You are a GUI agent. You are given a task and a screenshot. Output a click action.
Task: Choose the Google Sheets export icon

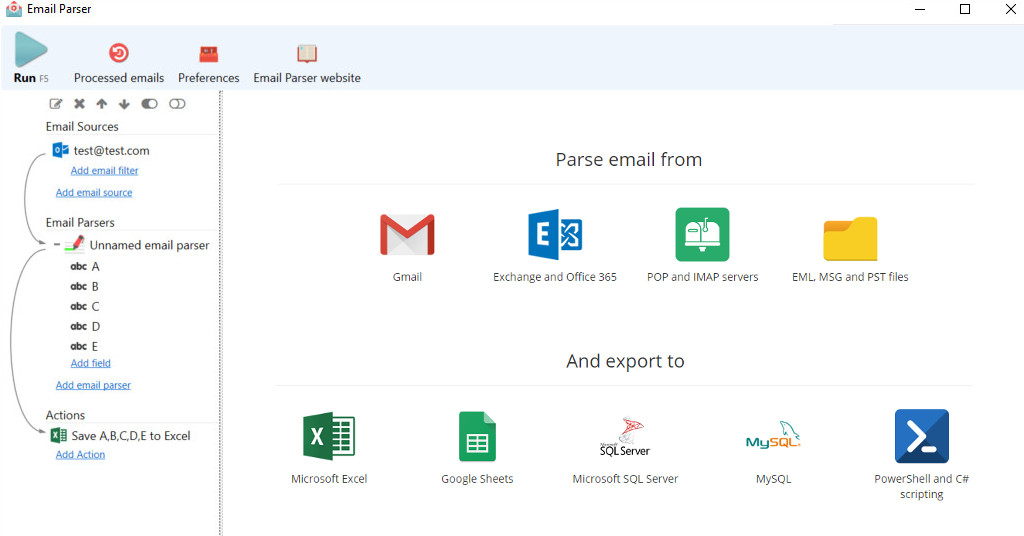tap(477, 437)
